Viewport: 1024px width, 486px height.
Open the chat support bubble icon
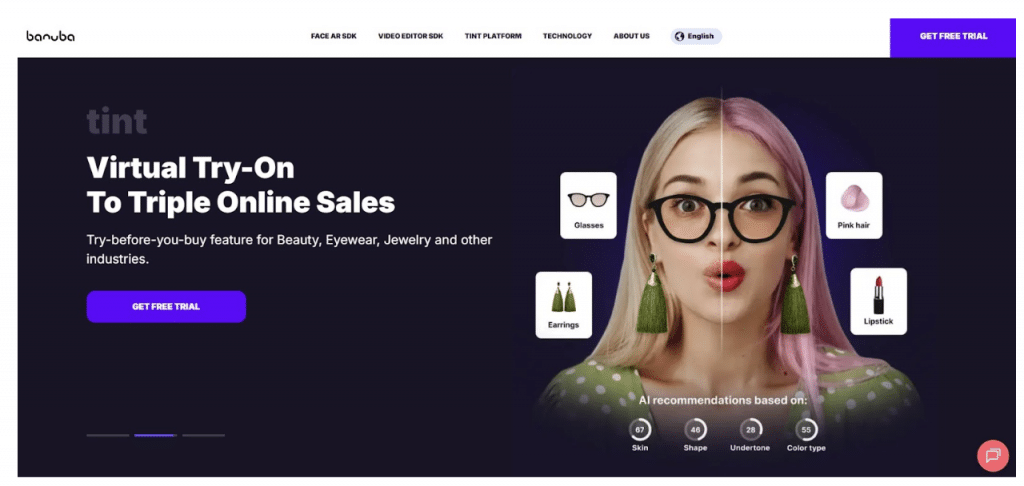993,455
